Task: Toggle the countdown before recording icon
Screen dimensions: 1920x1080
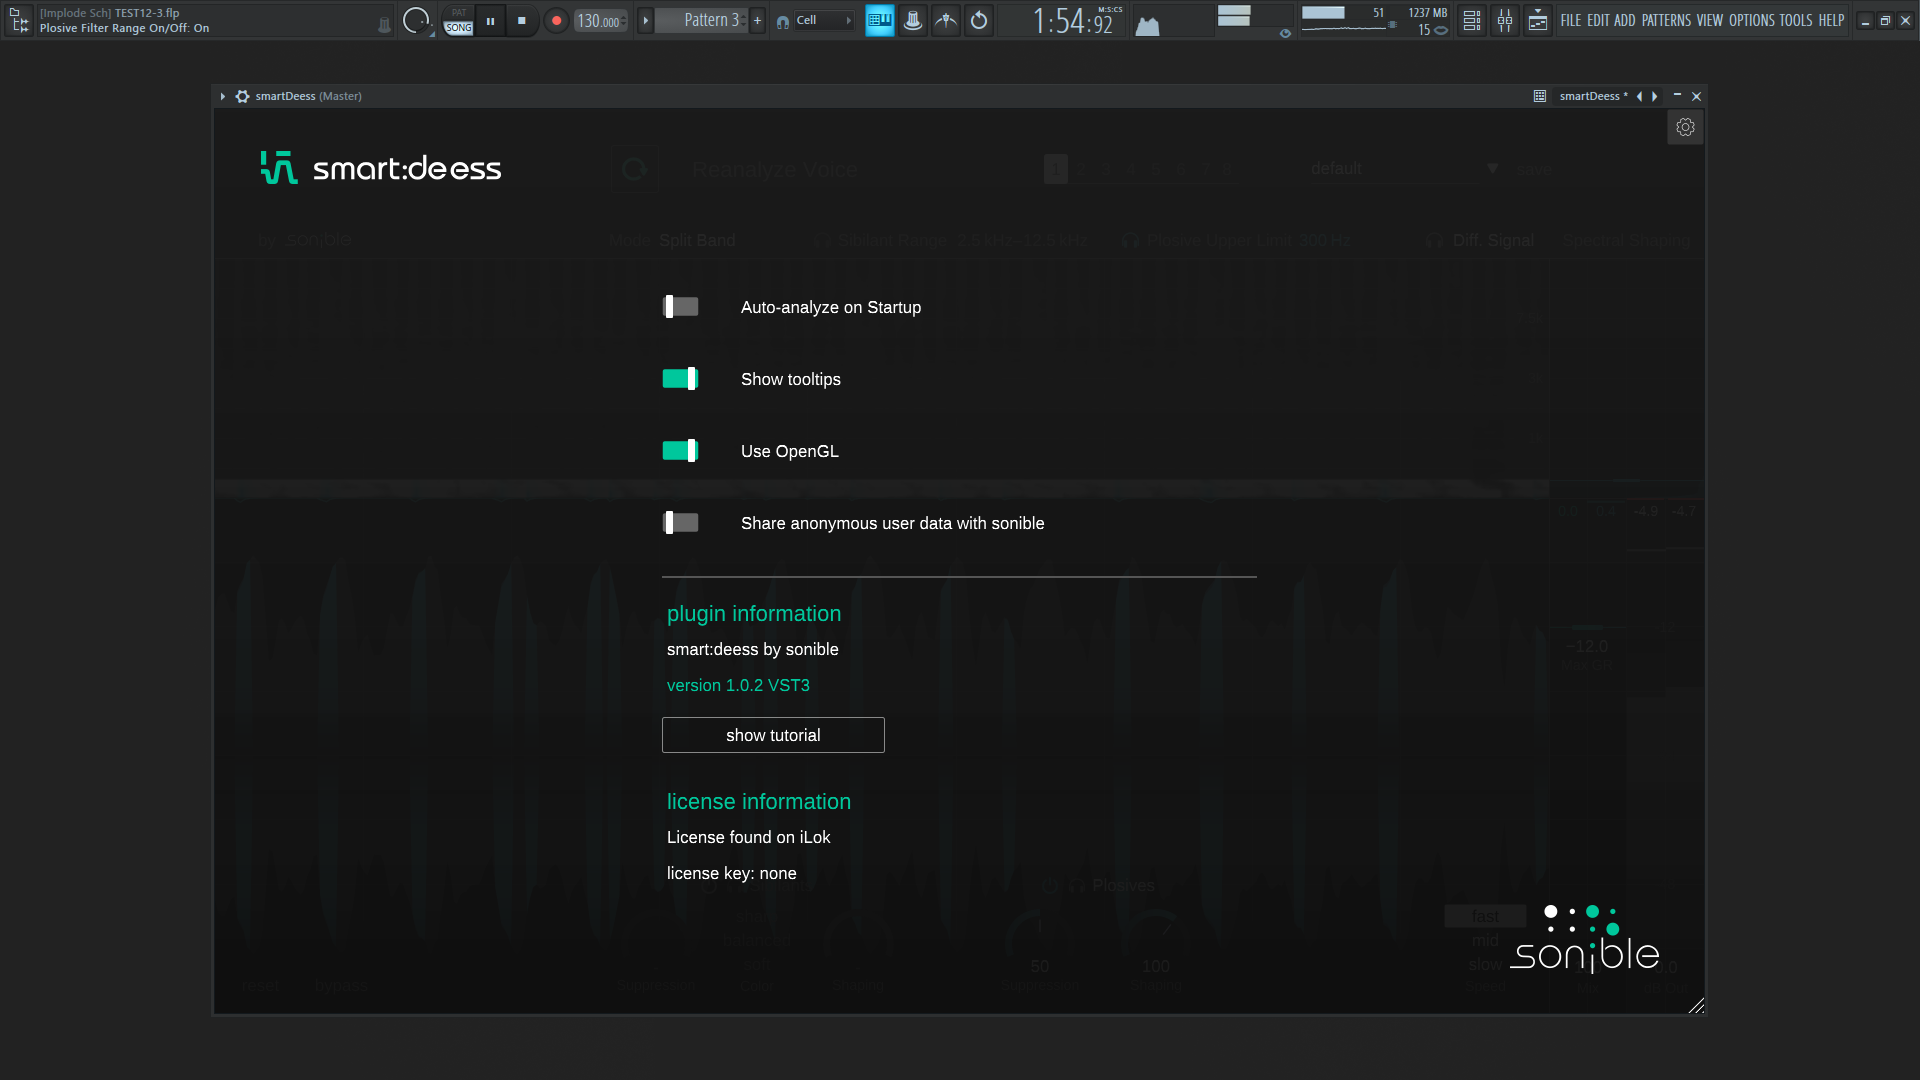Action: pyautogui.click(x=979, y=20)
